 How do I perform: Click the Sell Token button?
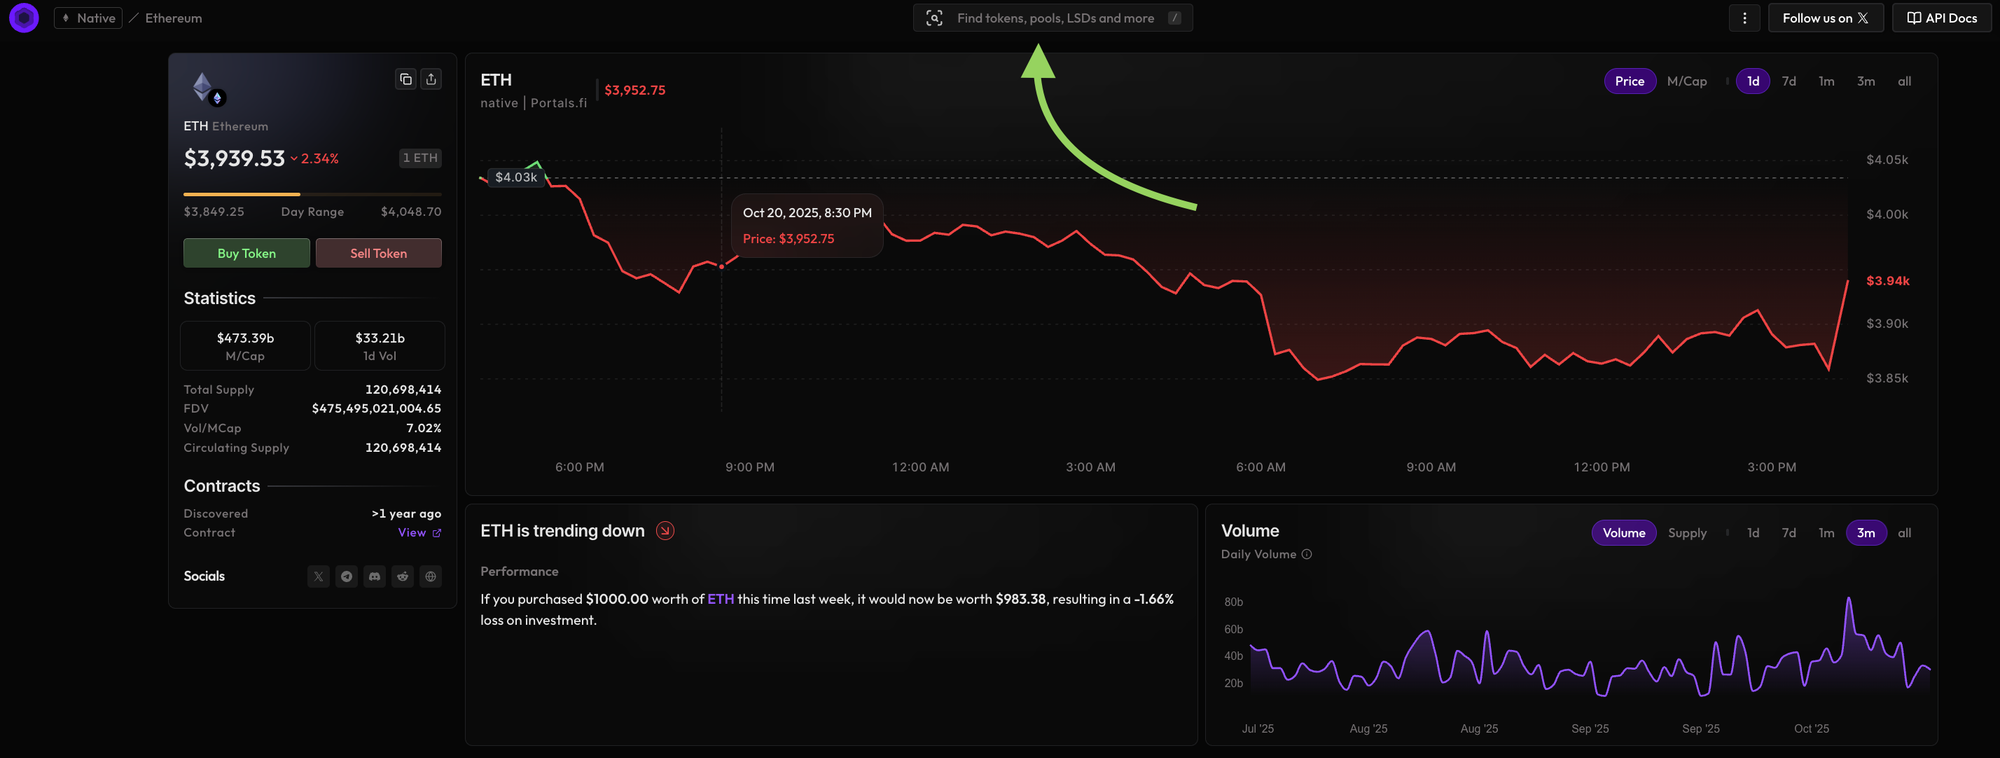pyautogui.click(x=379, y=253)
